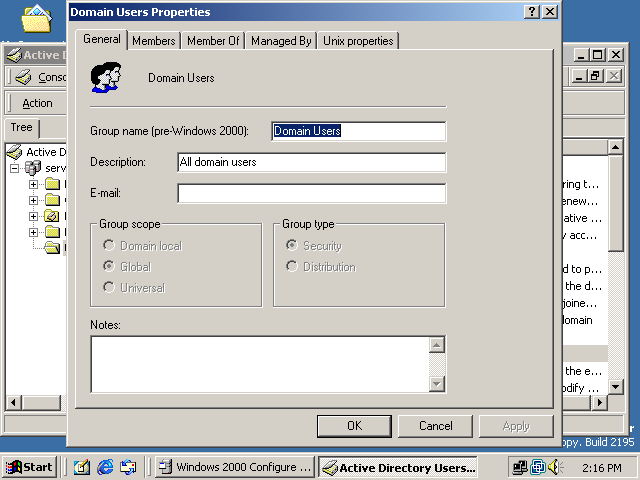Click the Notes scrollbar down arrow
This screenshot has width=640, height=480.
(x=437, y=384)
